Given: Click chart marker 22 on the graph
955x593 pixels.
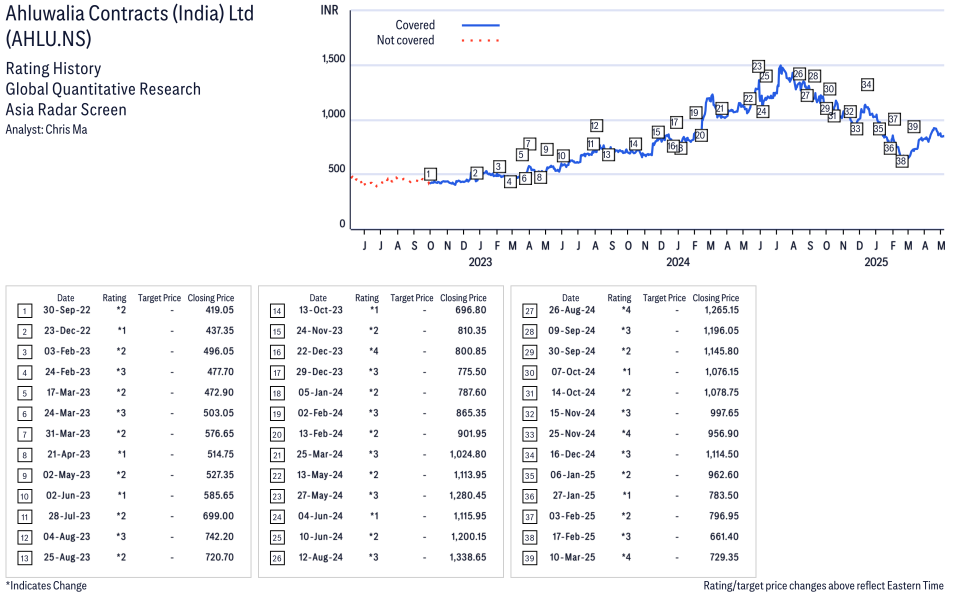Looking at the screenshot, I should tap(749, 99).
